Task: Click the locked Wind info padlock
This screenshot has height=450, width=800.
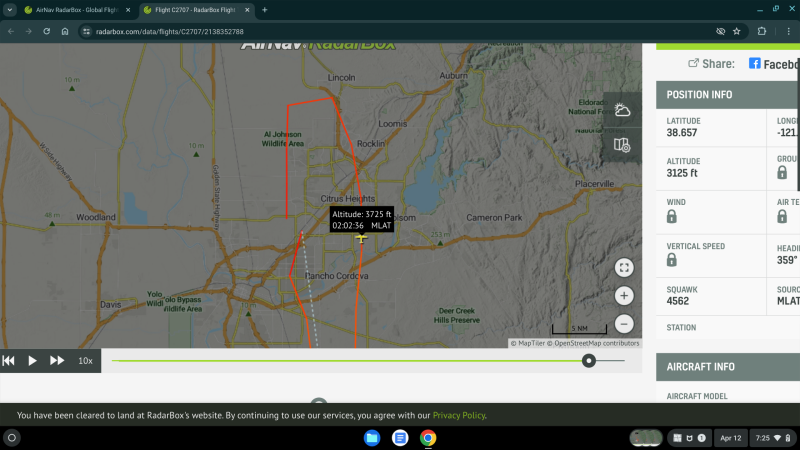Action: click(x=671, y=217)
